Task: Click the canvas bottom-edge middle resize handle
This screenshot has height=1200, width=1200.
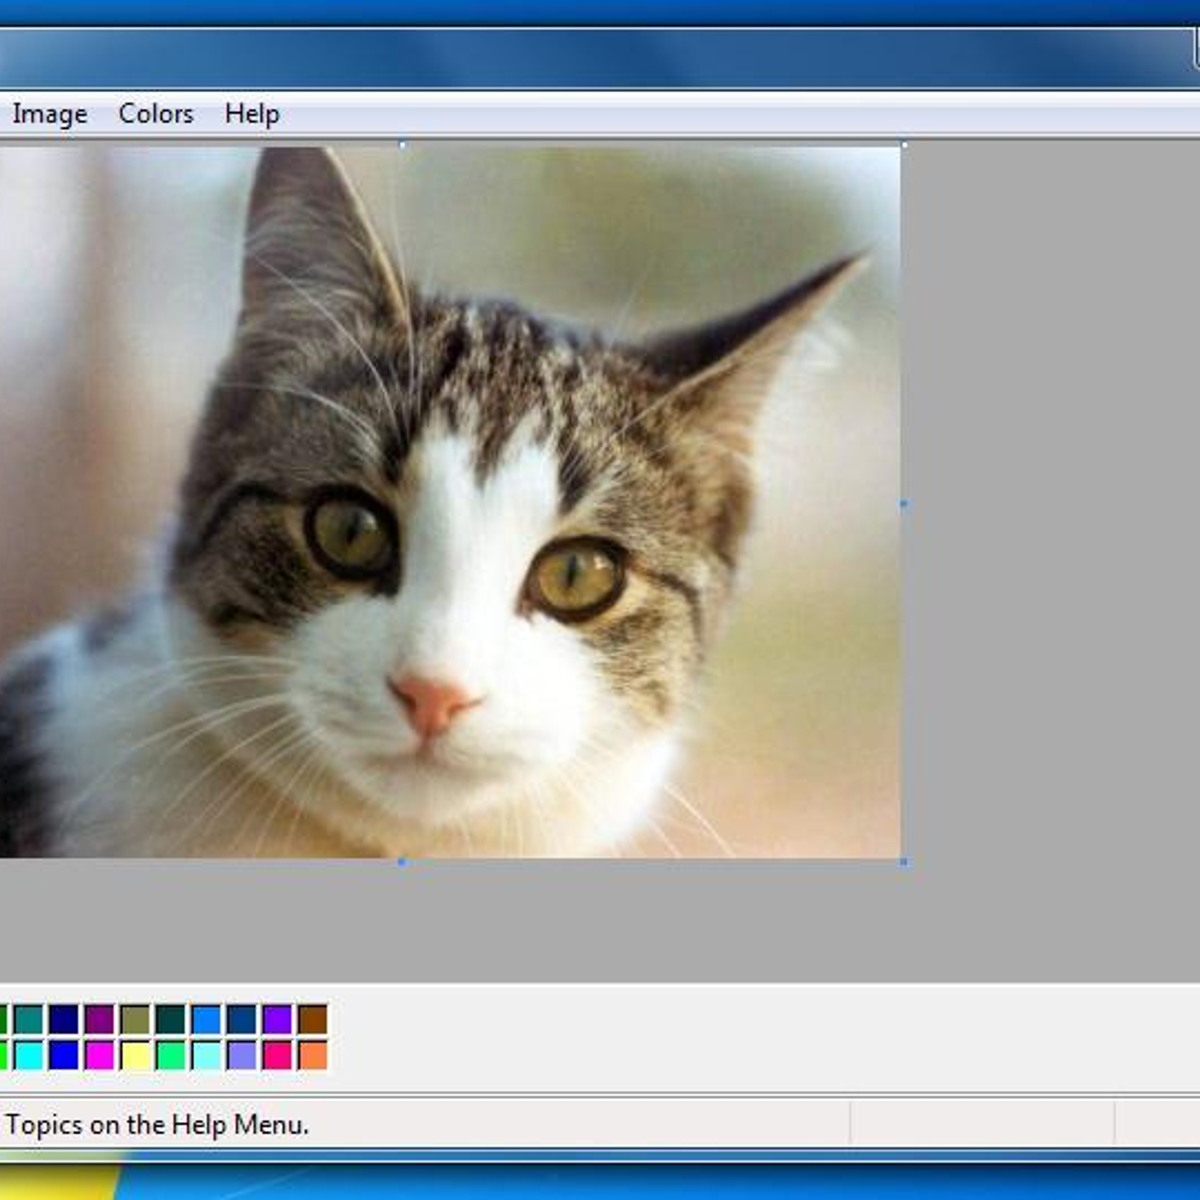Action: pos(402,861)
